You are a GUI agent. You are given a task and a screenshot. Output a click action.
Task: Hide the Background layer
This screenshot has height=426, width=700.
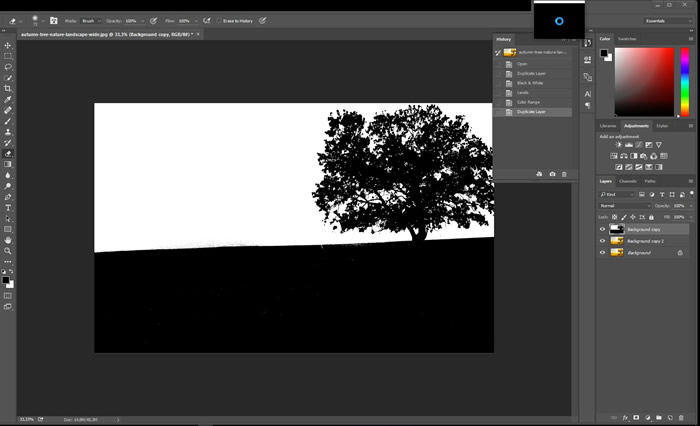(x=602, y=252)
